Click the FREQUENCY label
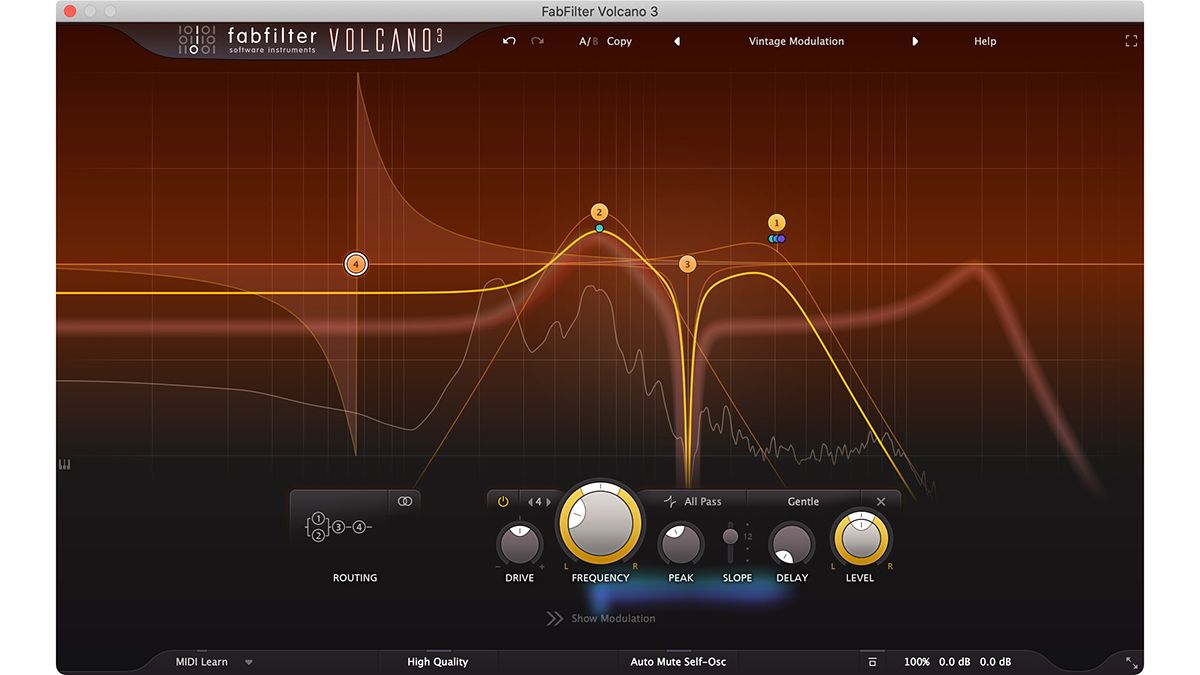This screenshot has height=675, width=1200. click(x=600, y=578)
